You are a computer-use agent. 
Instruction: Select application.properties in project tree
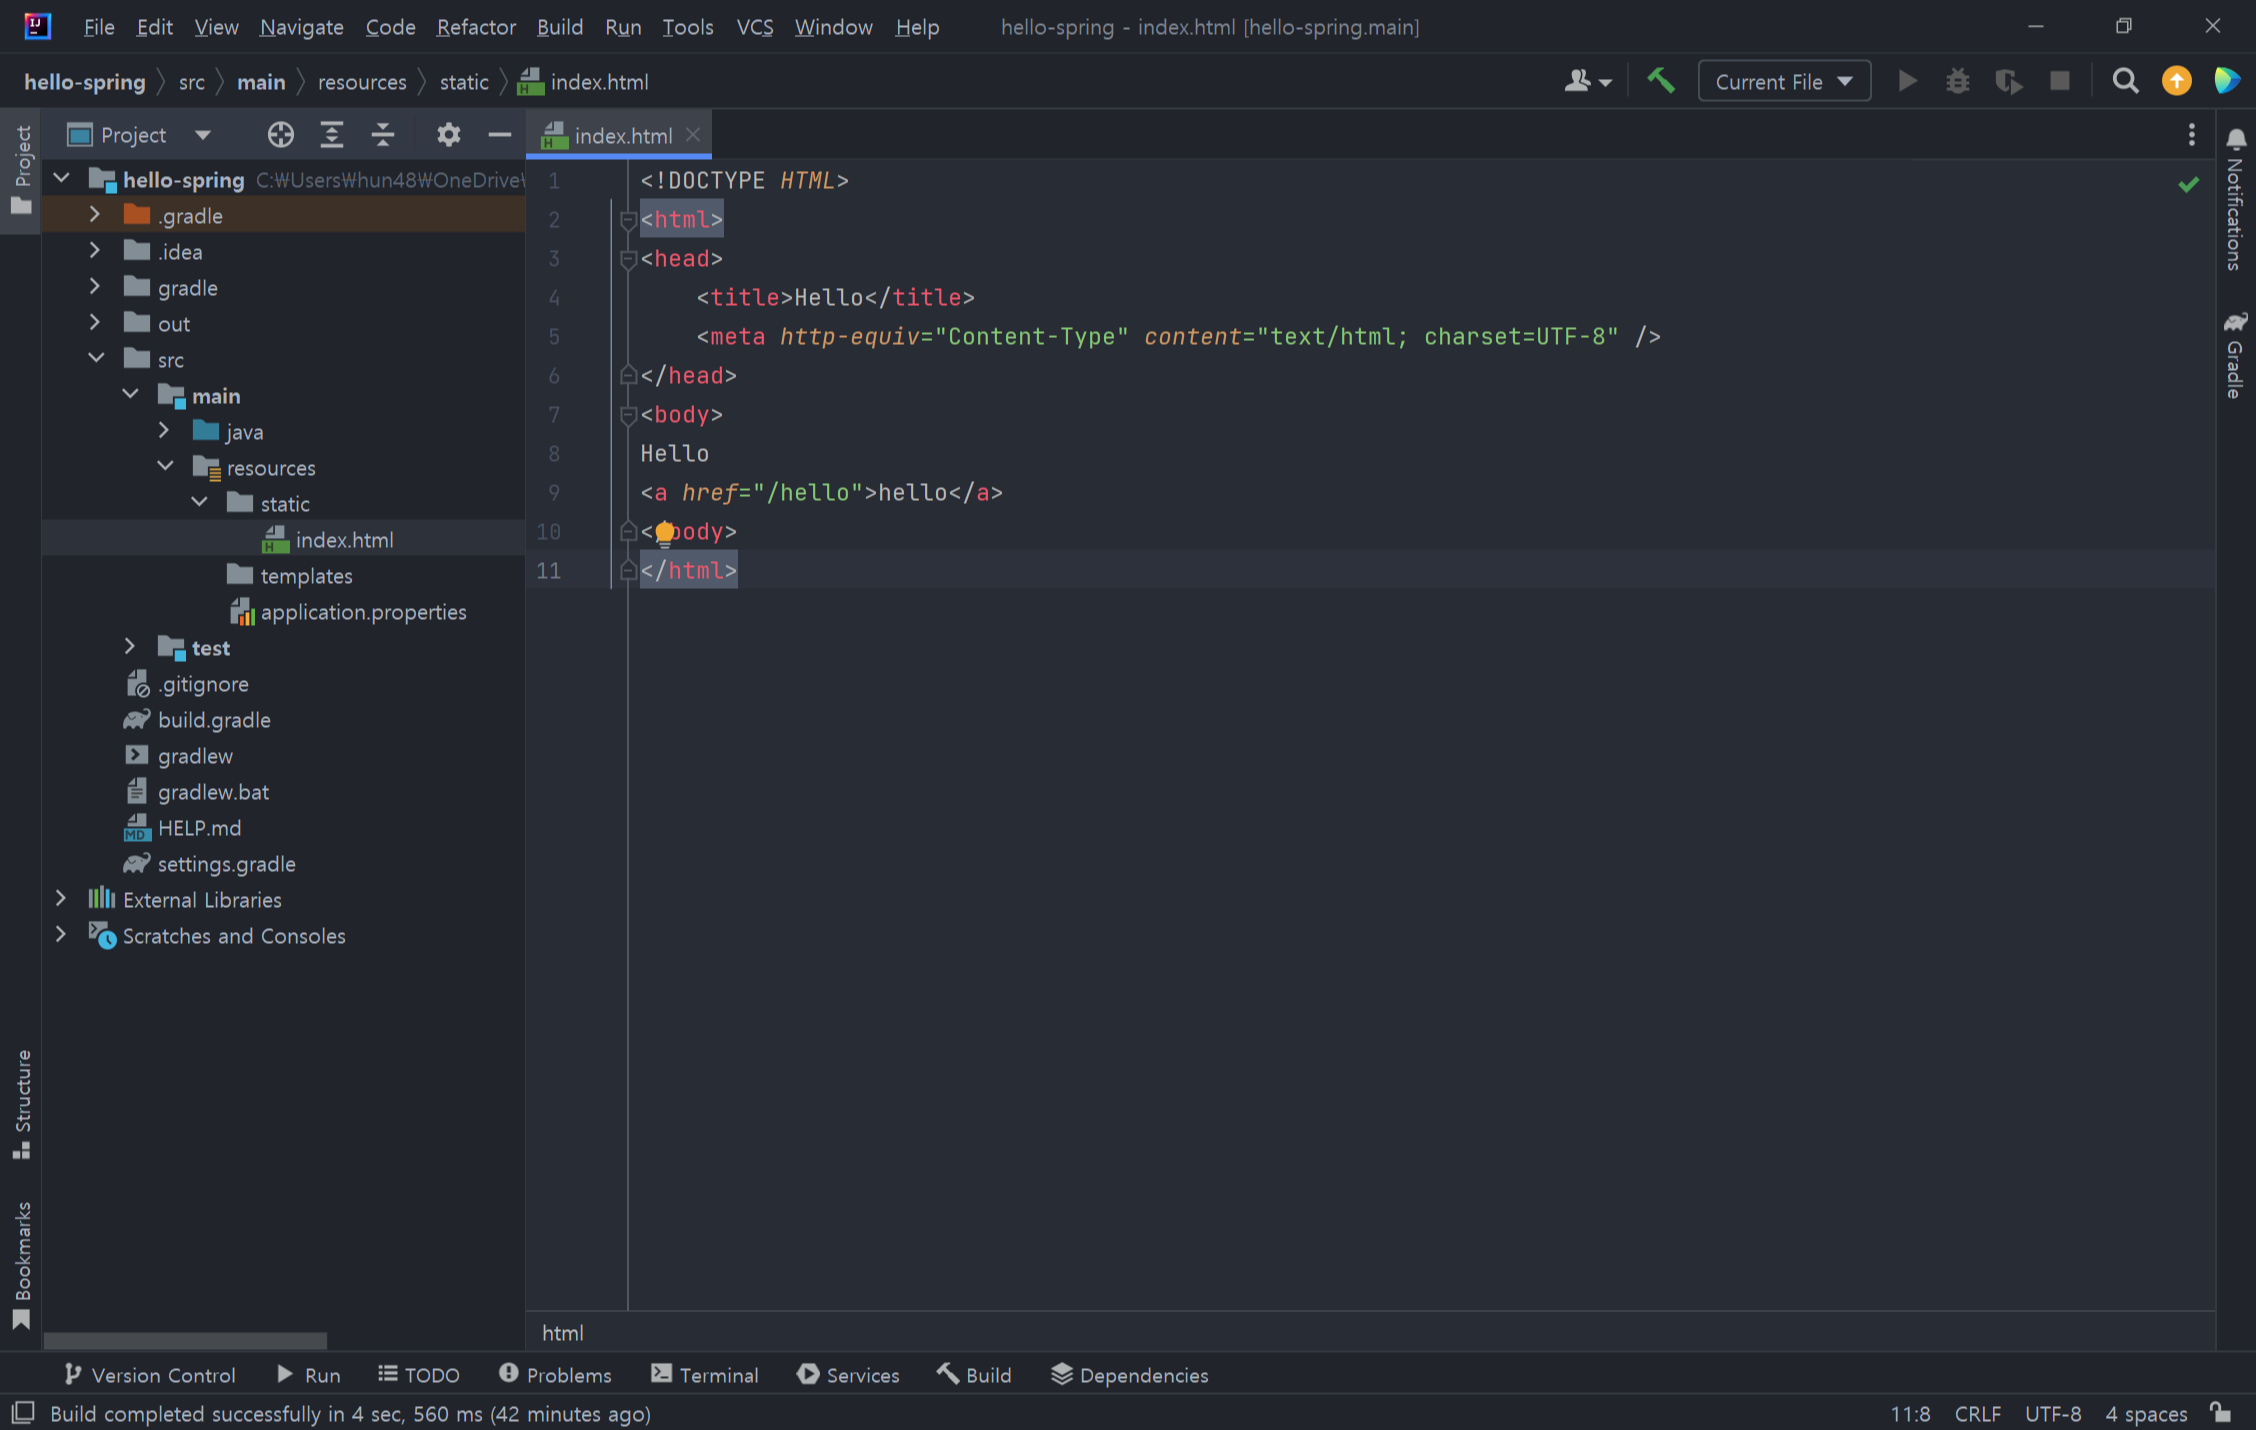363,612
